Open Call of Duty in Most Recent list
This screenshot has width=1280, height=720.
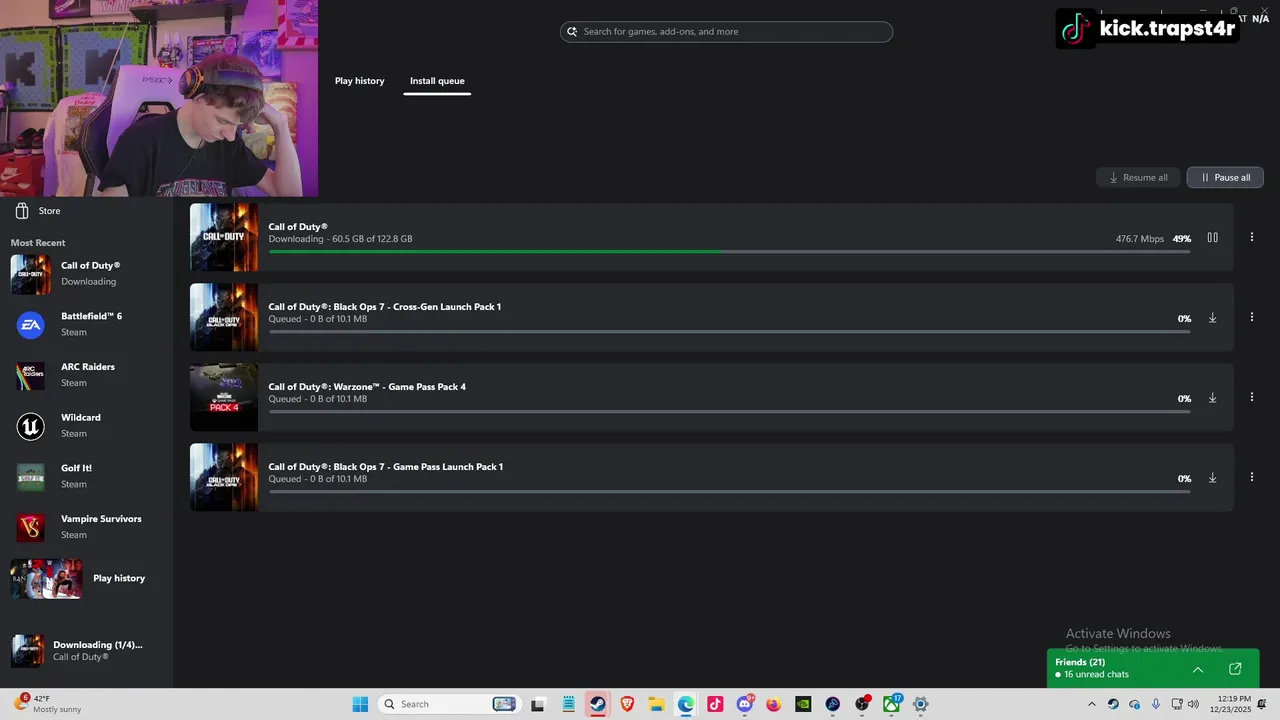(86, 274)
